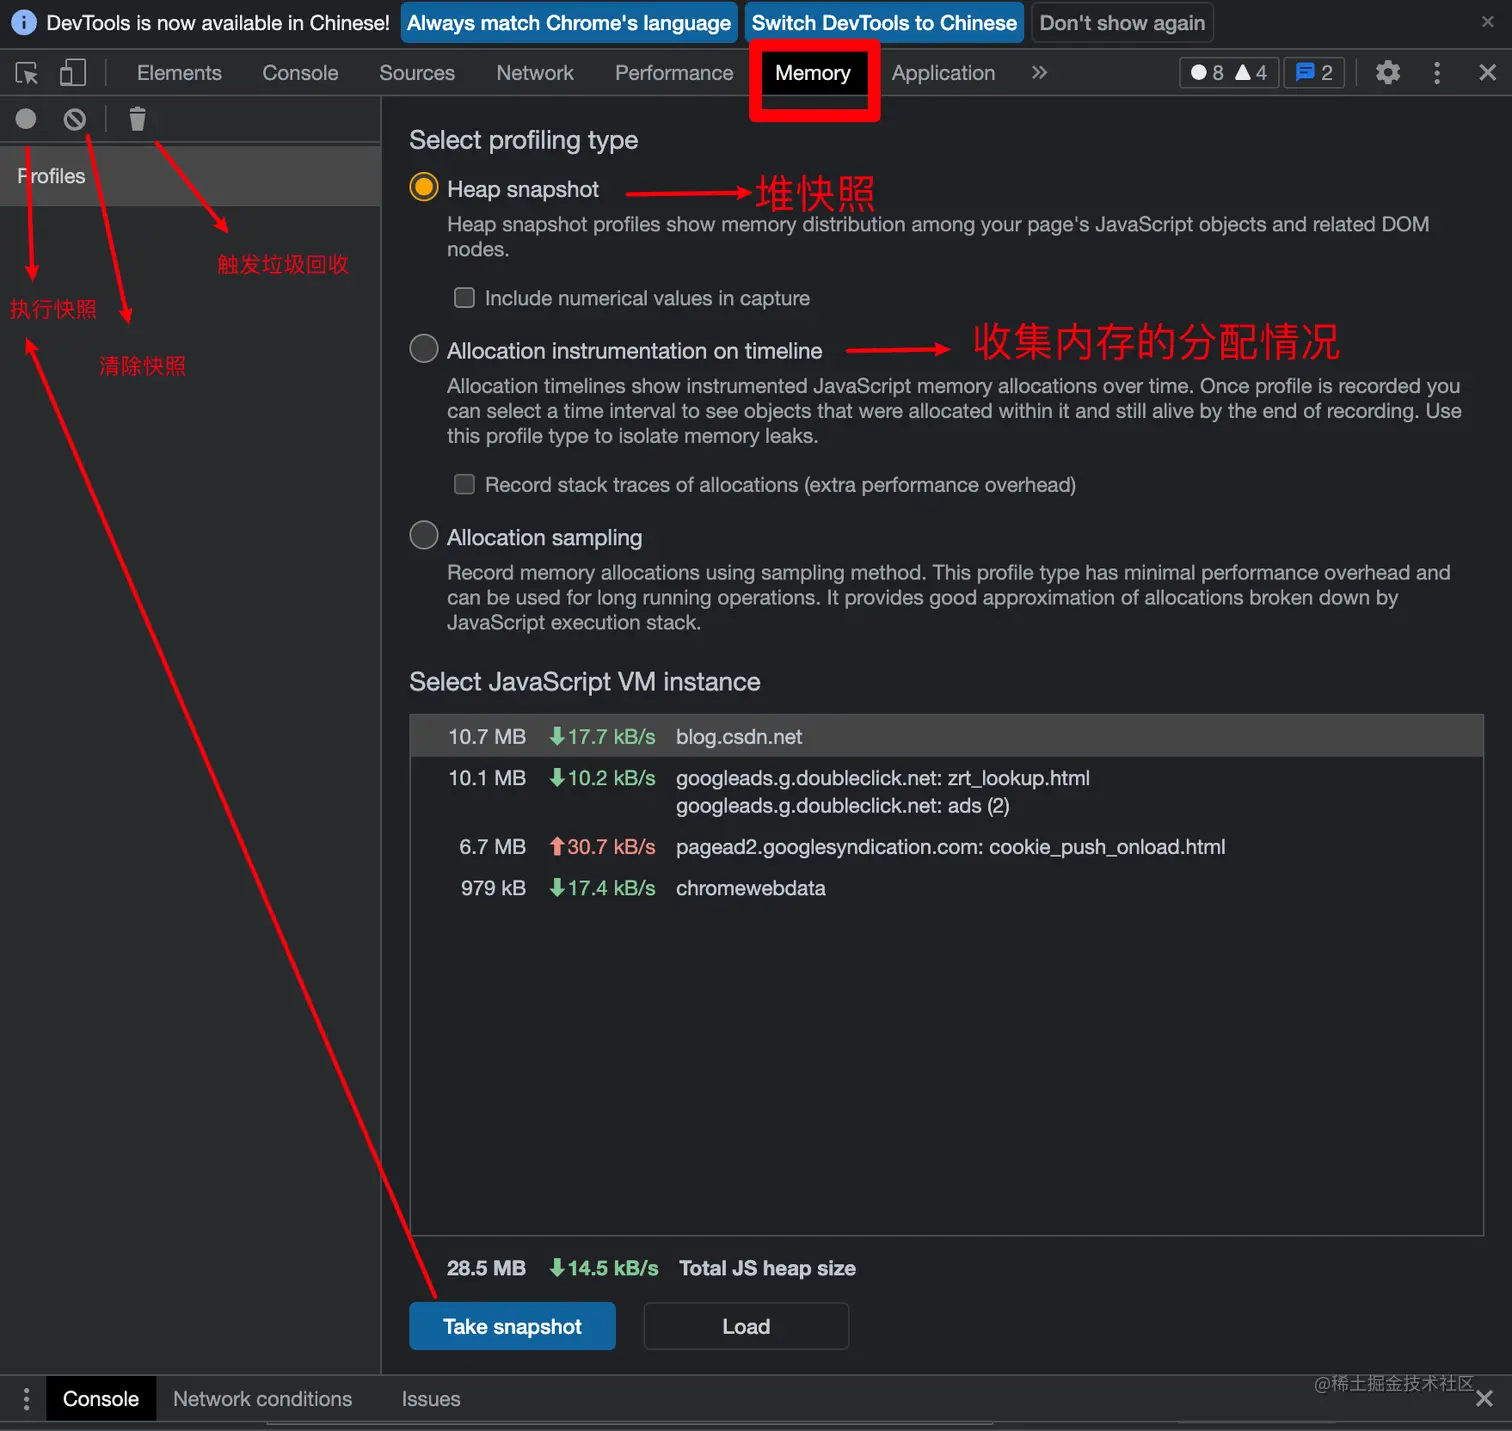Viewport: 1512px width, 1431px height.
Task: Click Always match Chrome's language
Action: tap(569, 22)
